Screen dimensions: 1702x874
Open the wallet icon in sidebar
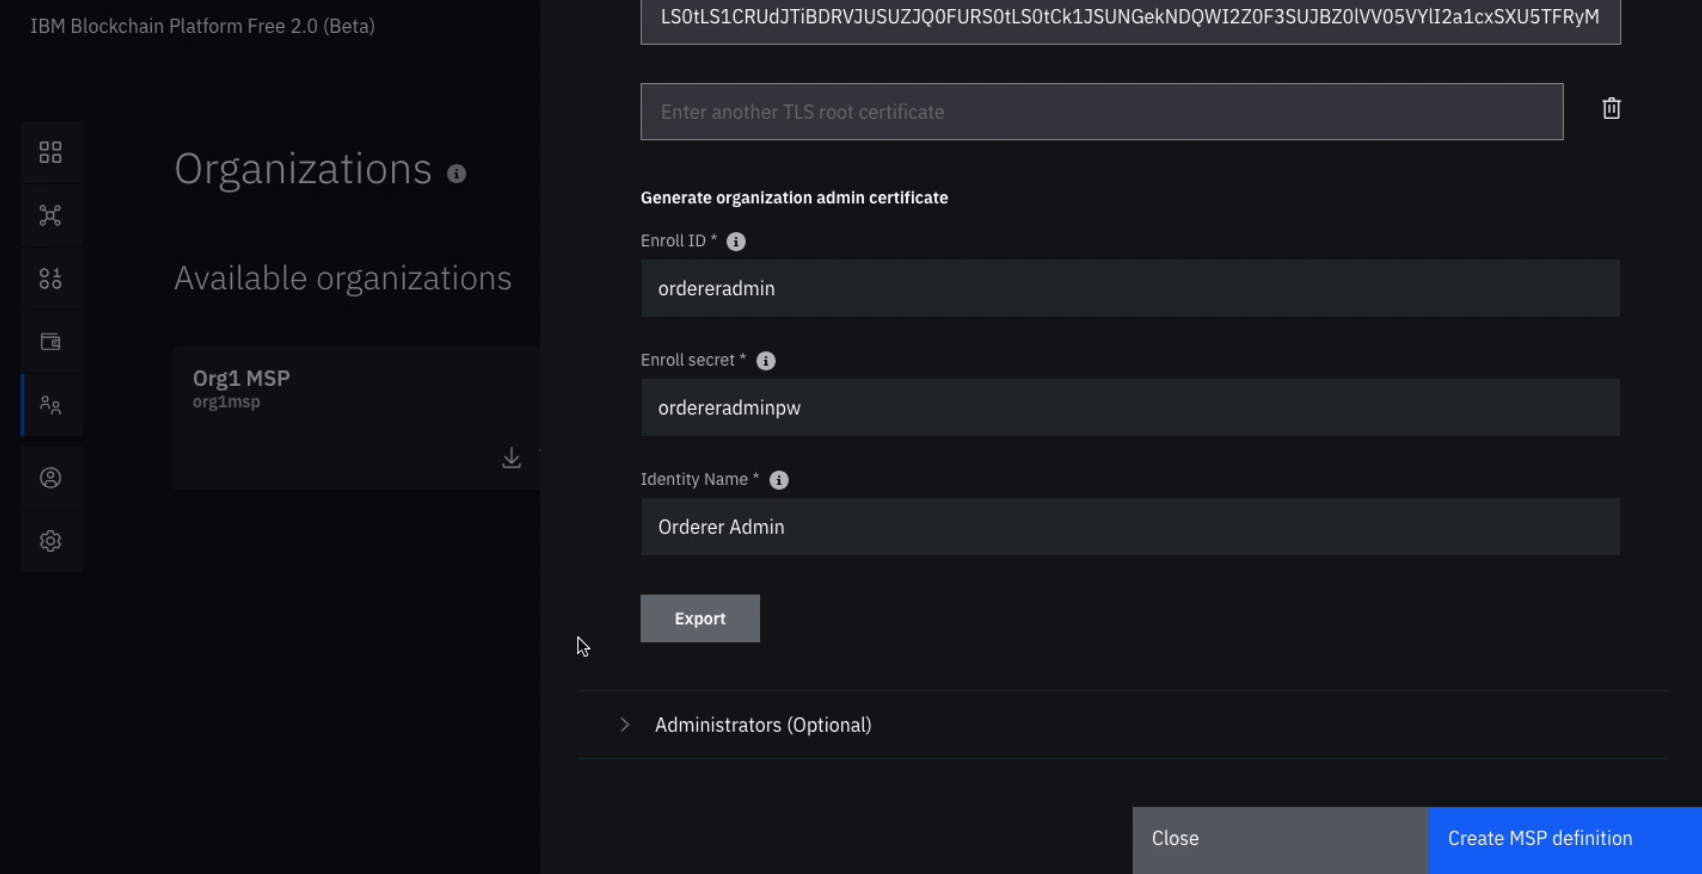tap(50, 342)
